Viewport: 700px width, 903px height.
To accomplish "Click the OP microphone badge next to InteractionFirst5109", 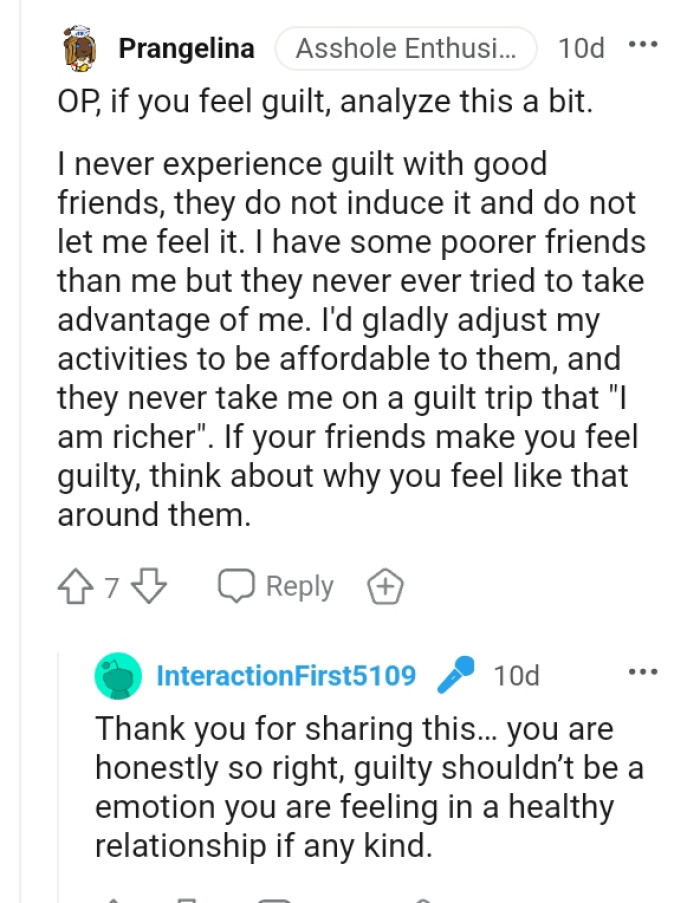I will [x=456, y=675].
